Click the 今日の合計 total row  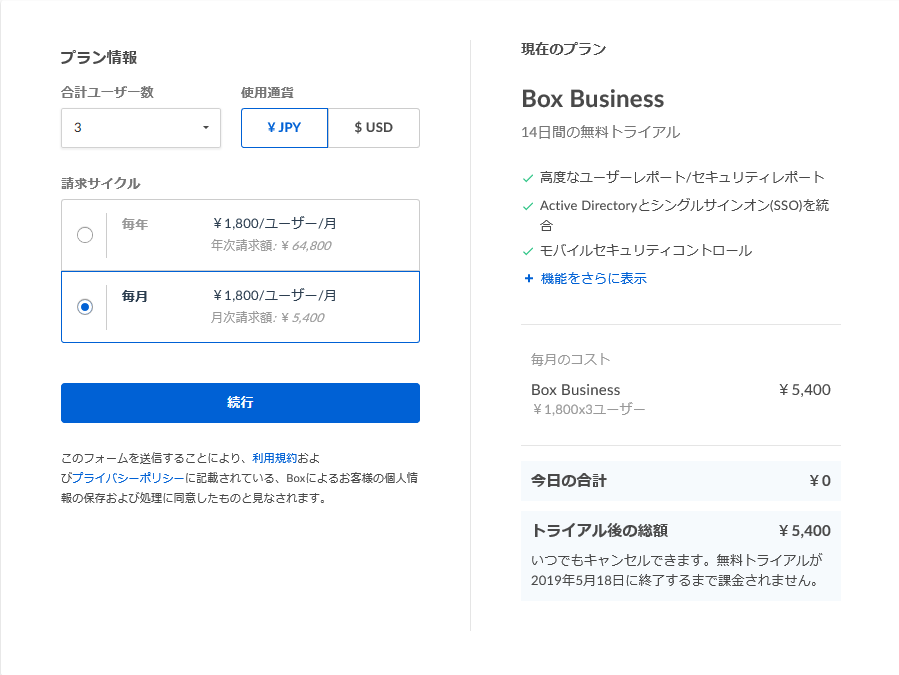click(680, 481)
